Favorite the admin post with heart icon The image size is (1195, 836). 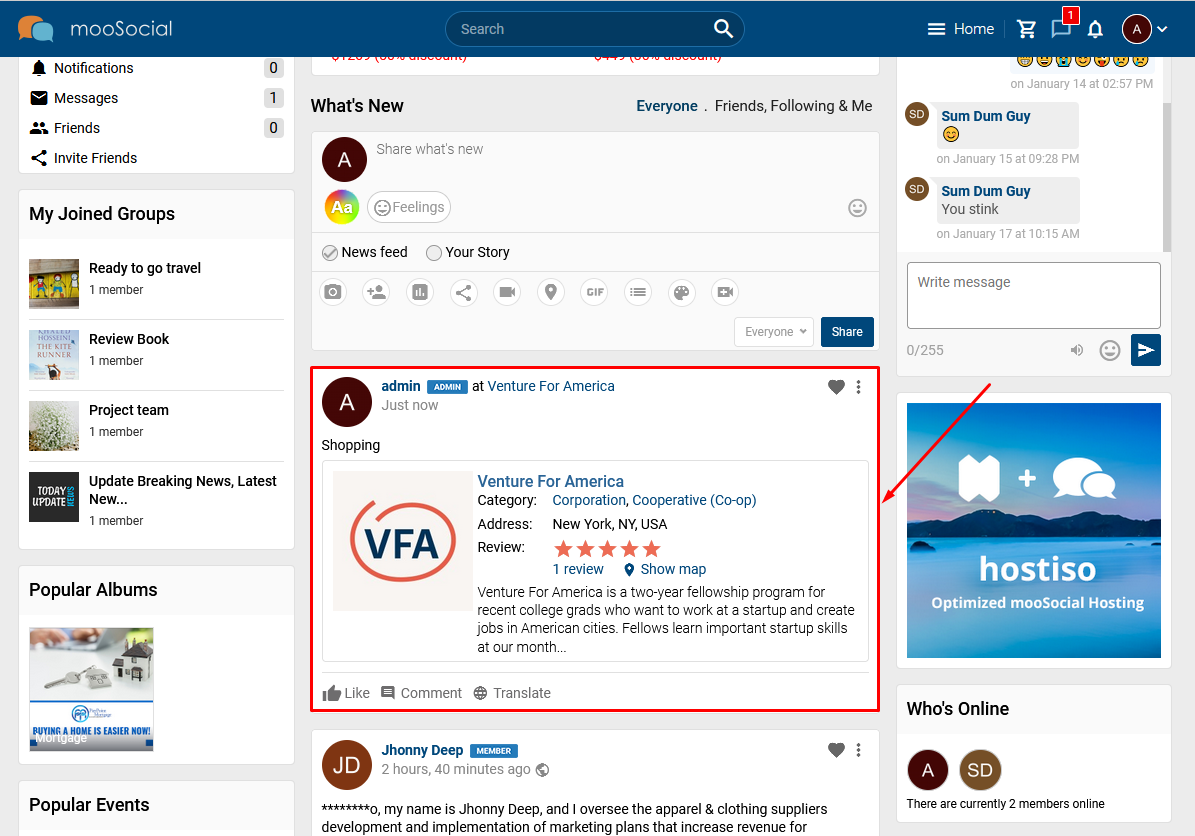[836, 387]
